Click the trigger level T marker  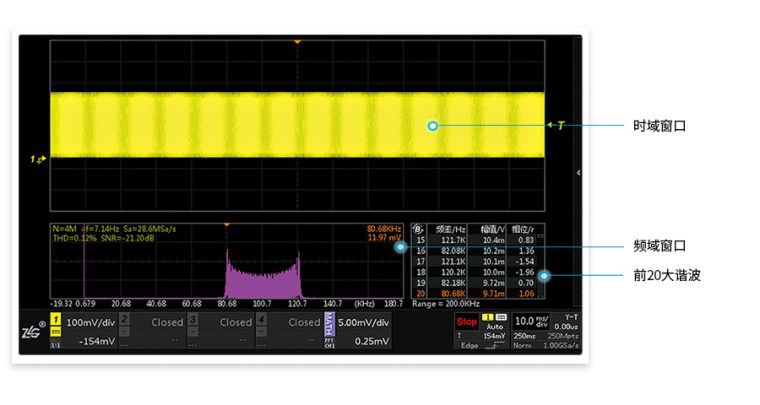559,125
